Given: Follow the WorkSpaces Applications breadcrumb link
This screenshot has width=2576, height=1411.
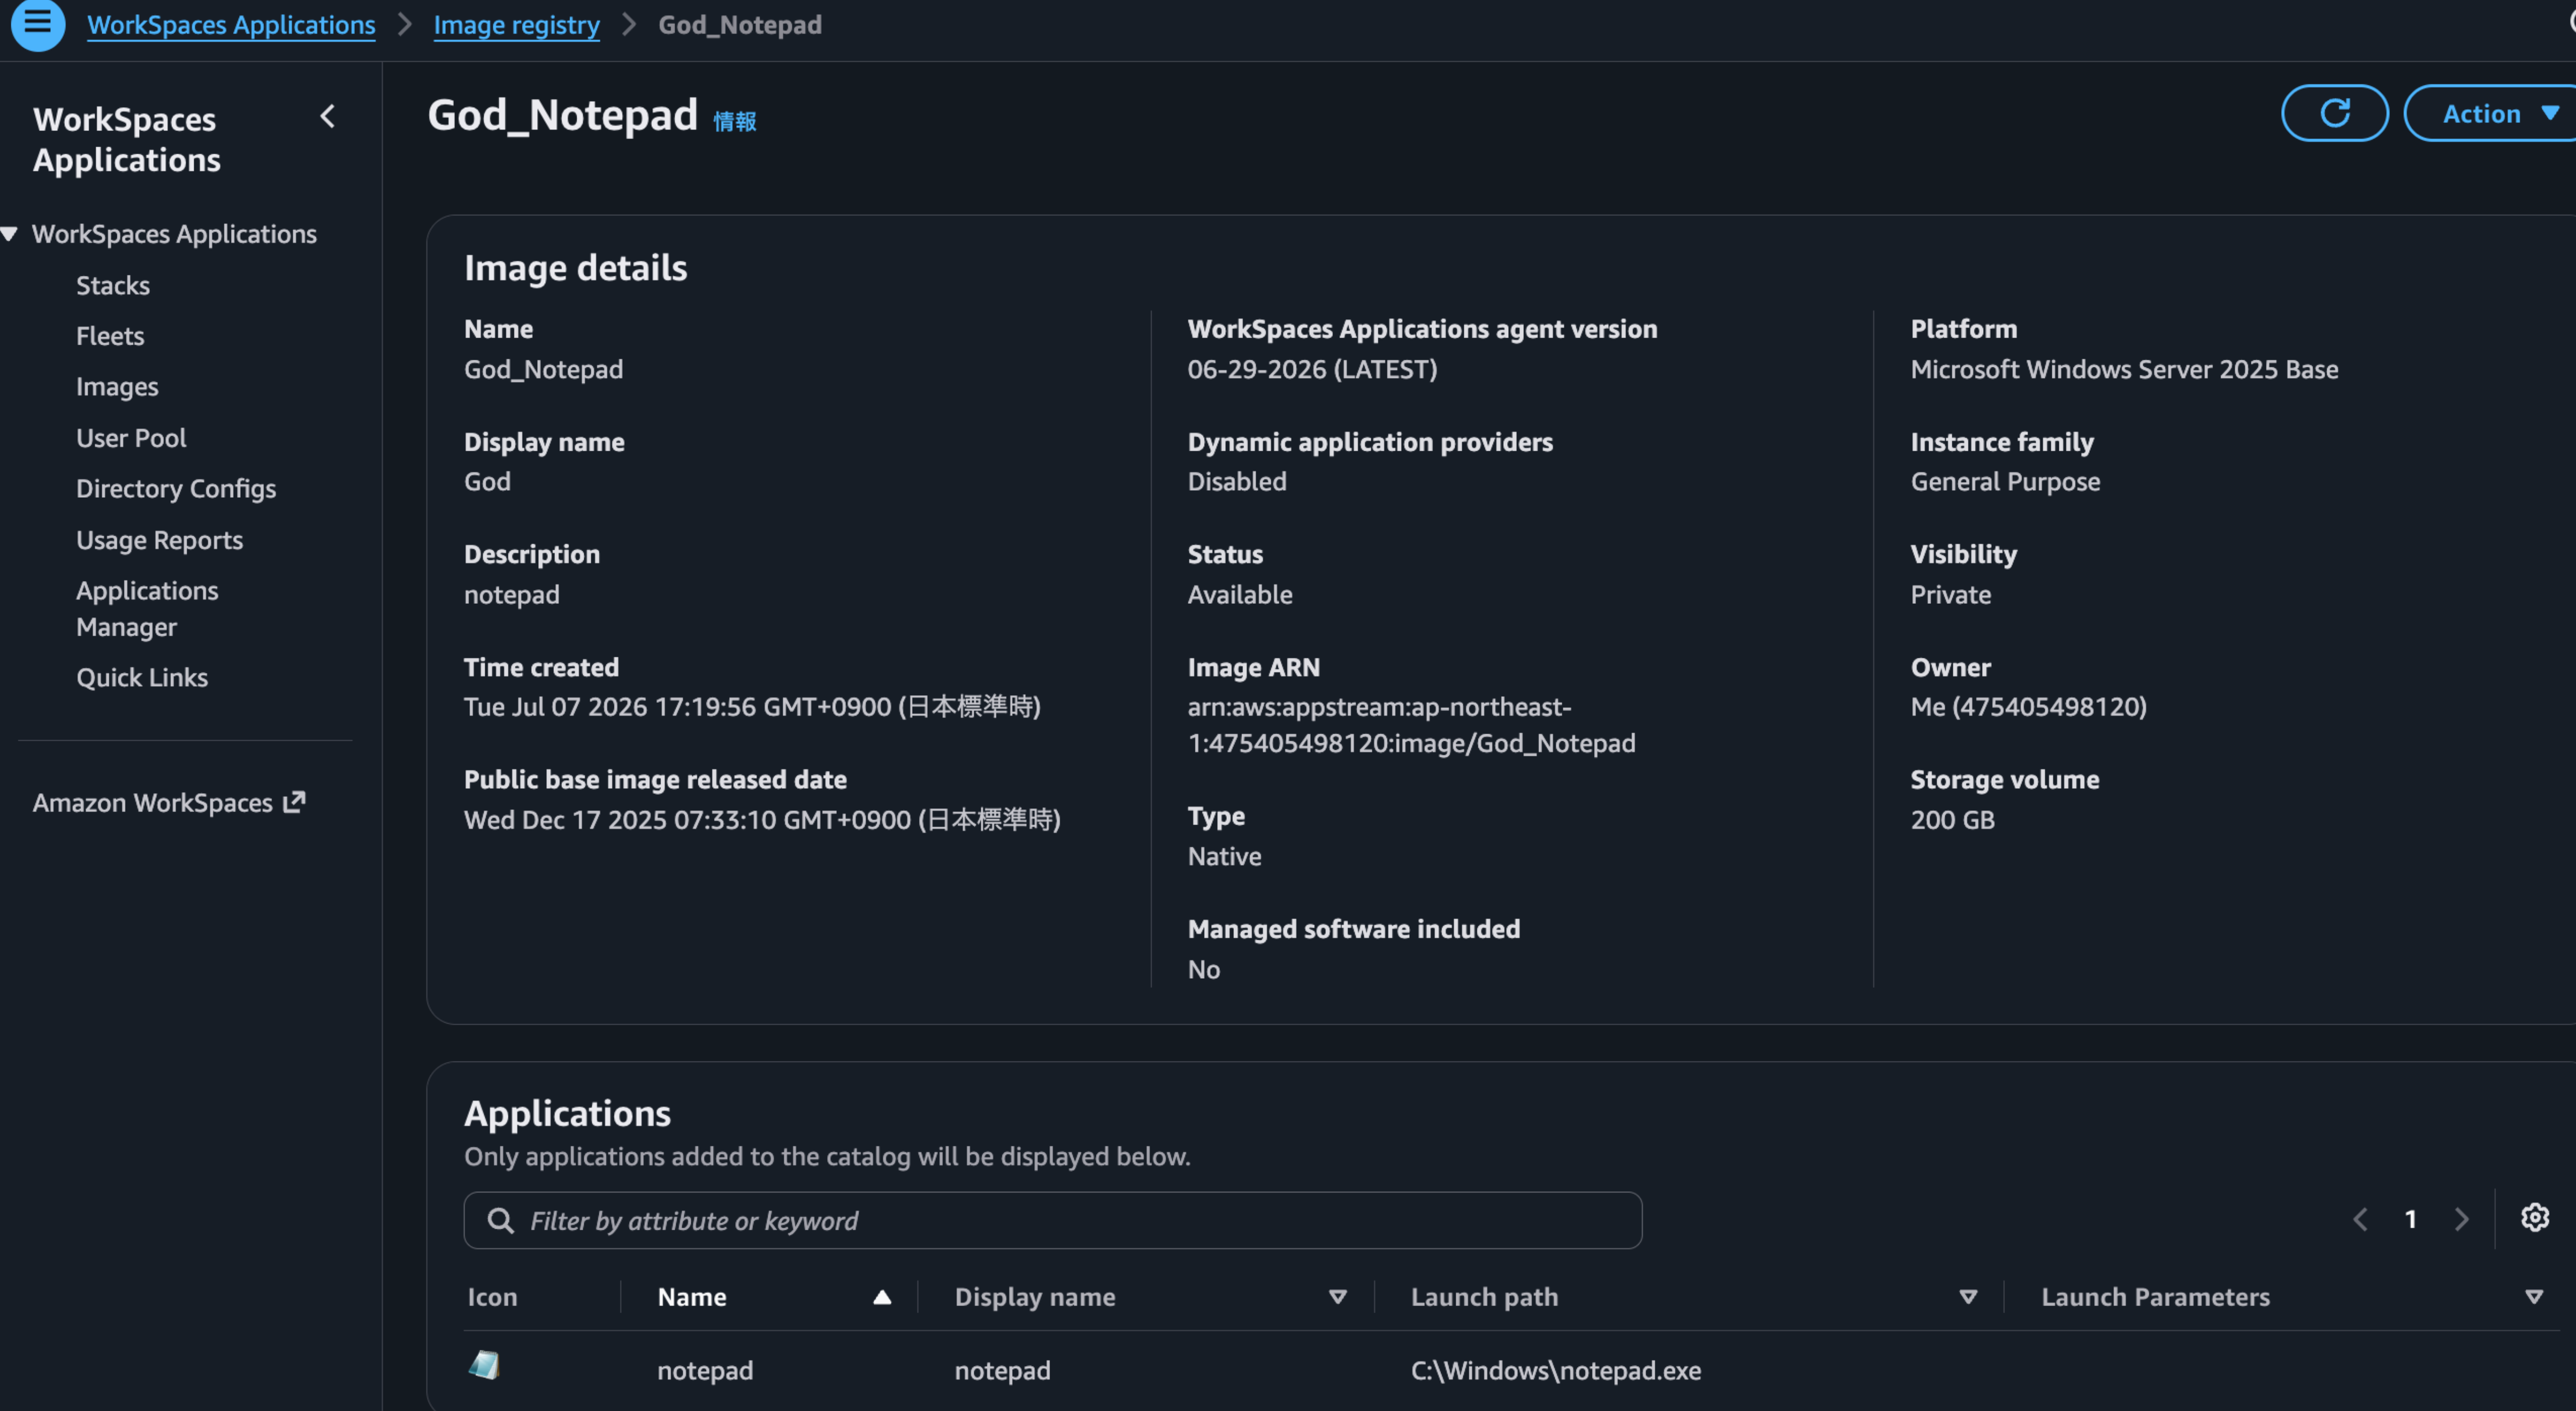Looking at the screenshot, I should click(x=231, y=25).
